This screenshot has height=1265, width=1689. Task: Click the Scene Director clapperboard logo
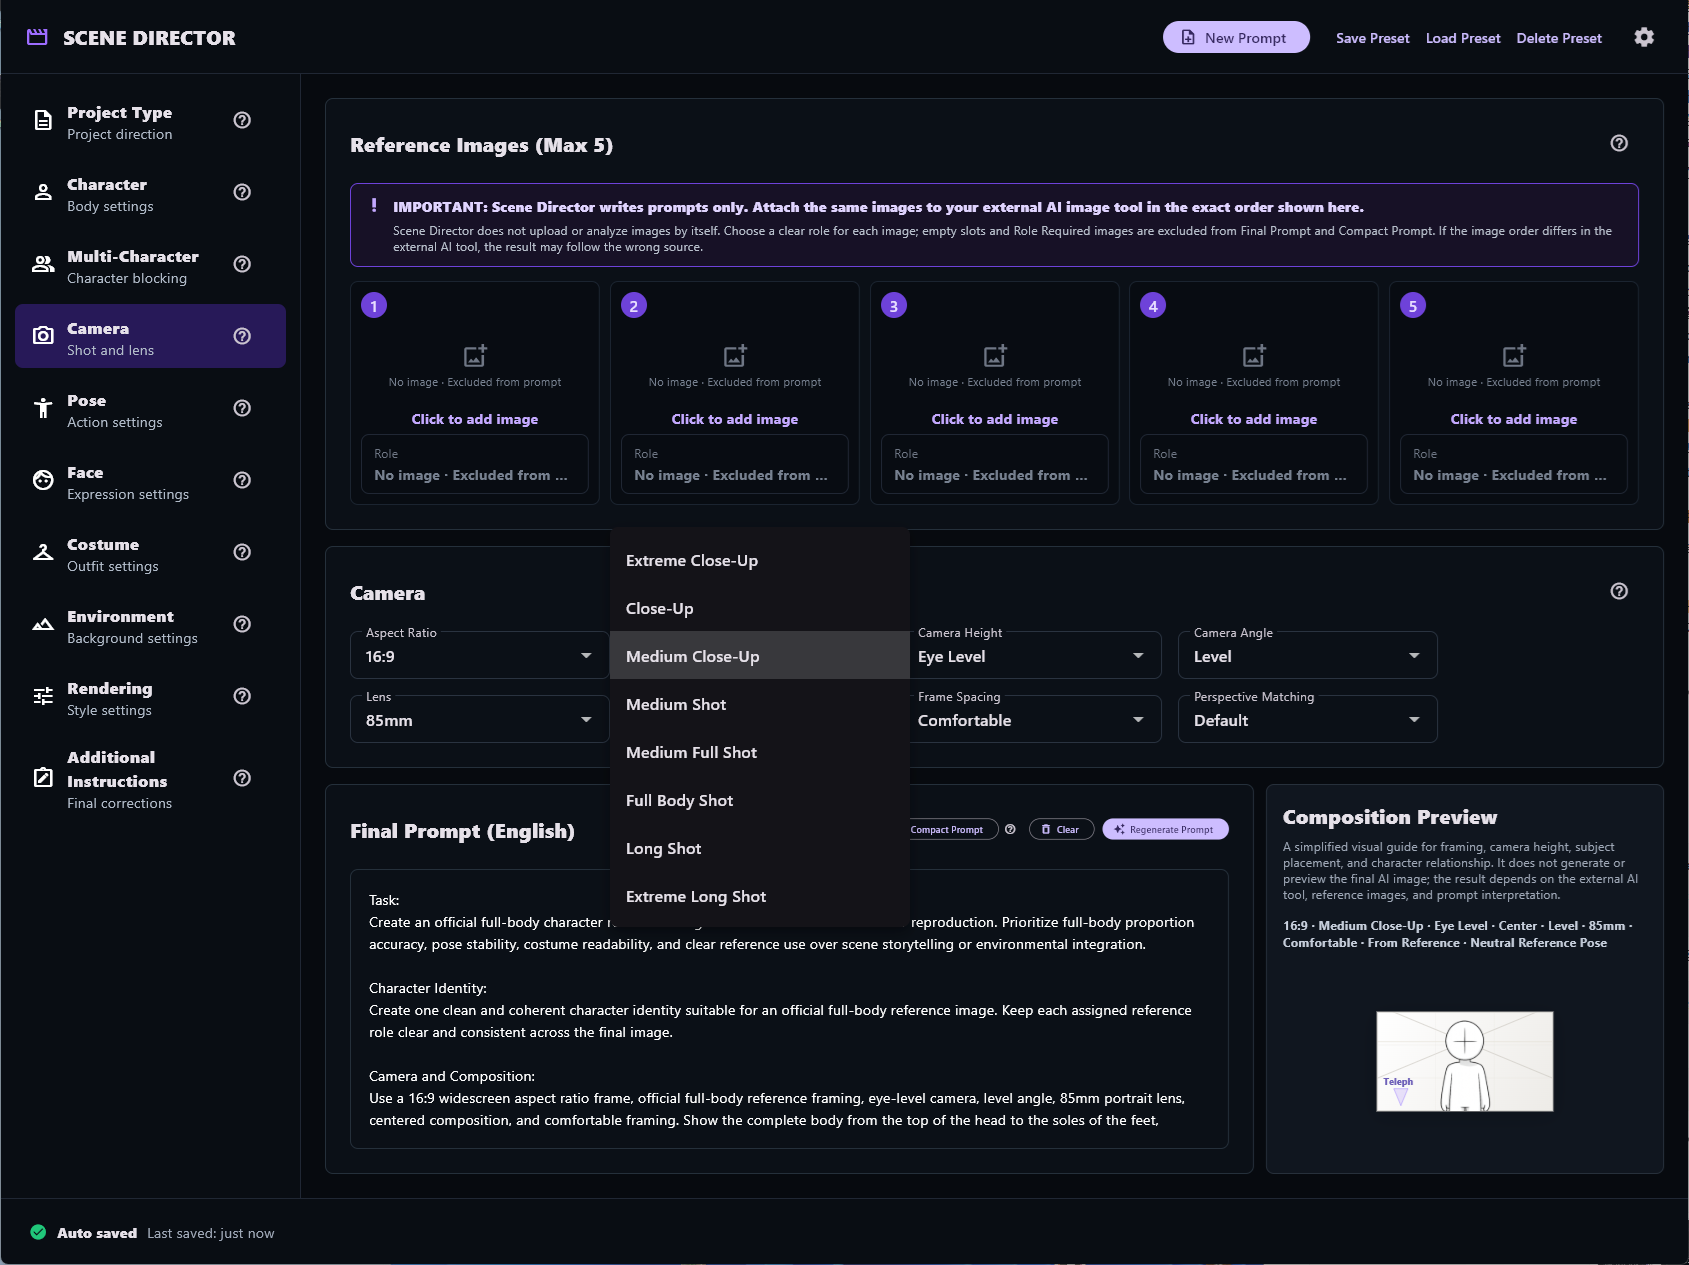coord(37,37)
